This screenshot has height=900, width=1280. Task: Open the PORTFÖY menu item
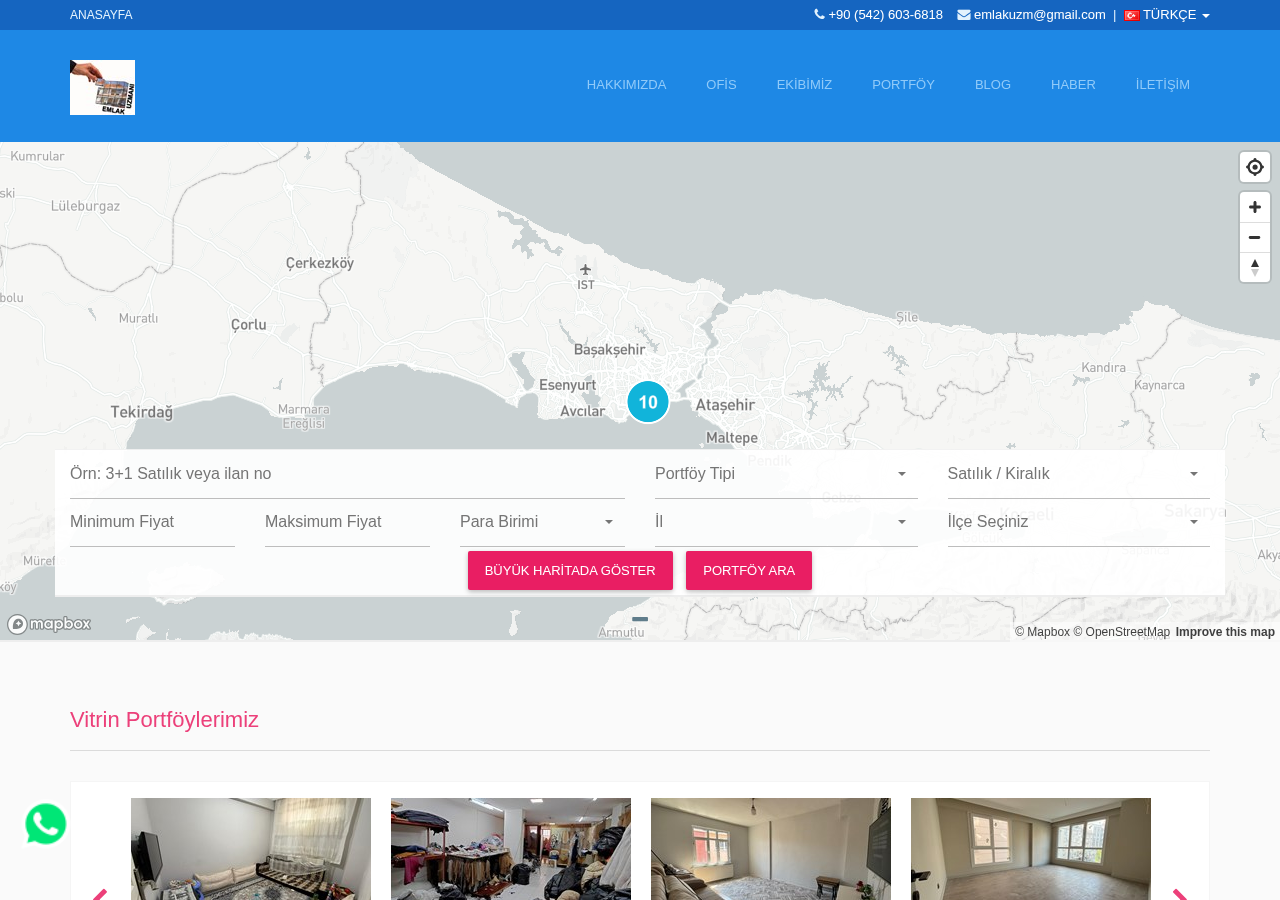903,85
